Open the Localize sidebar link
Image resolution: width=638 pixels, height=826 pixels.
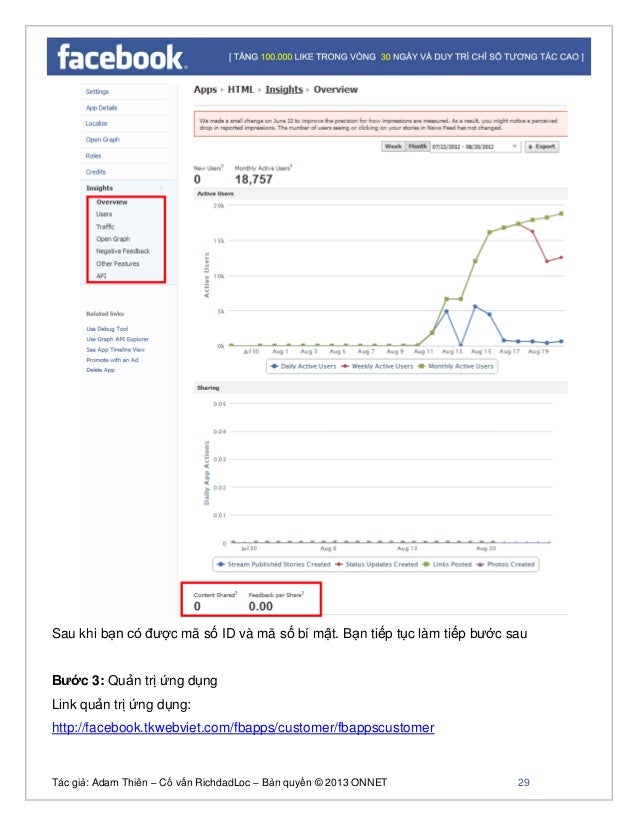click(96, 123)
